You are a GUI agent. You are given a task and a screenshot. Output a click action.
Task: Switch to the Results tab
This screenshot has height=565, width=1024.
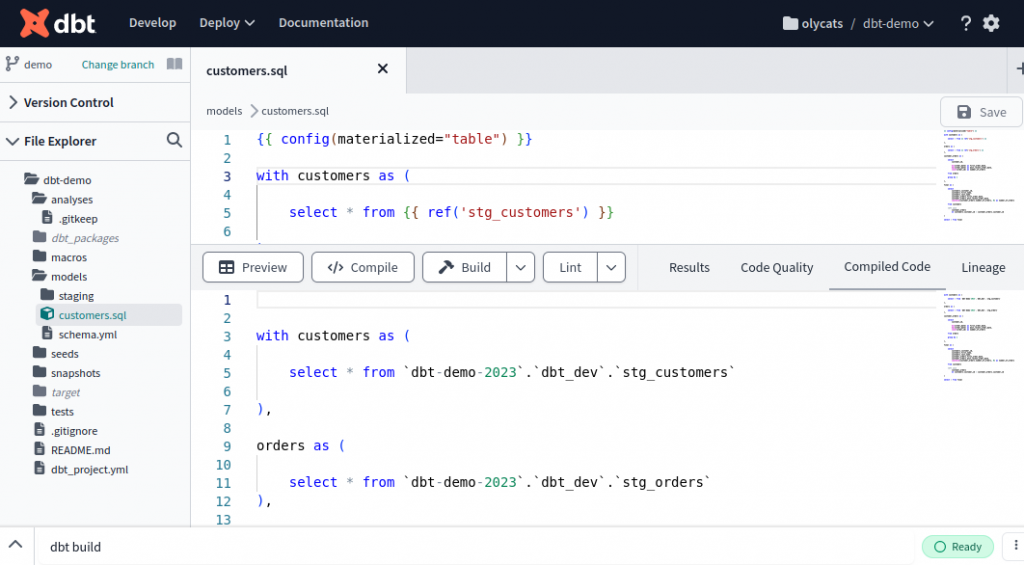coord(689,267)
